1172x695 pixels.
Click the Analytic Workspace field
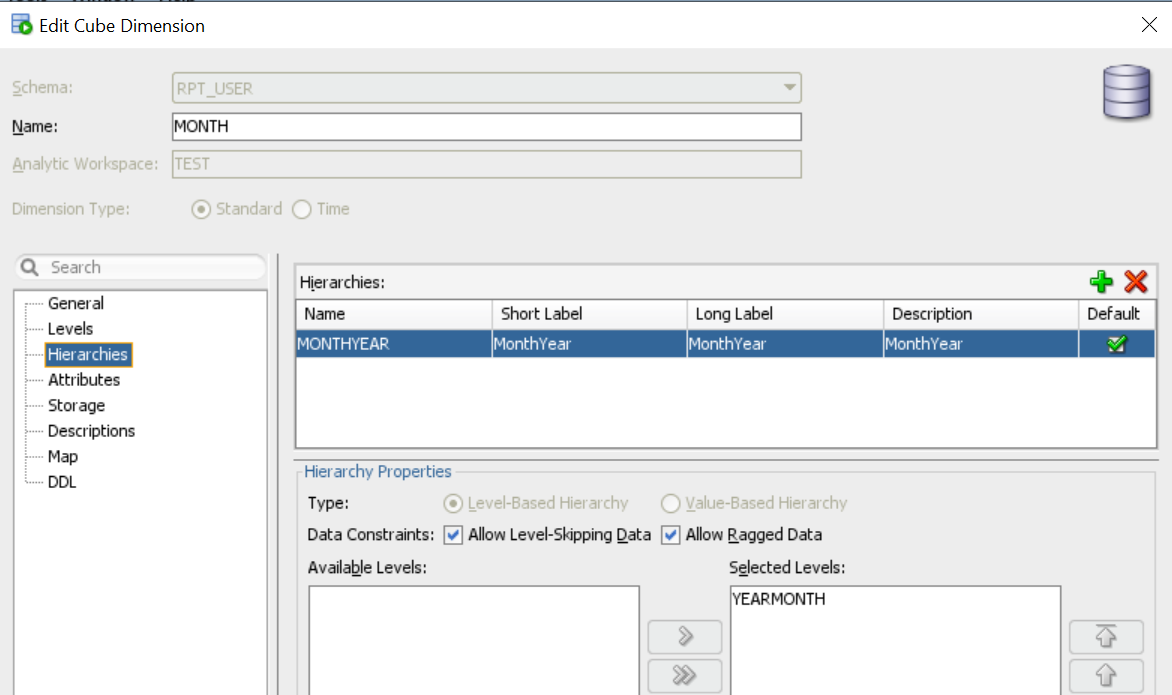tap(487, 164)
